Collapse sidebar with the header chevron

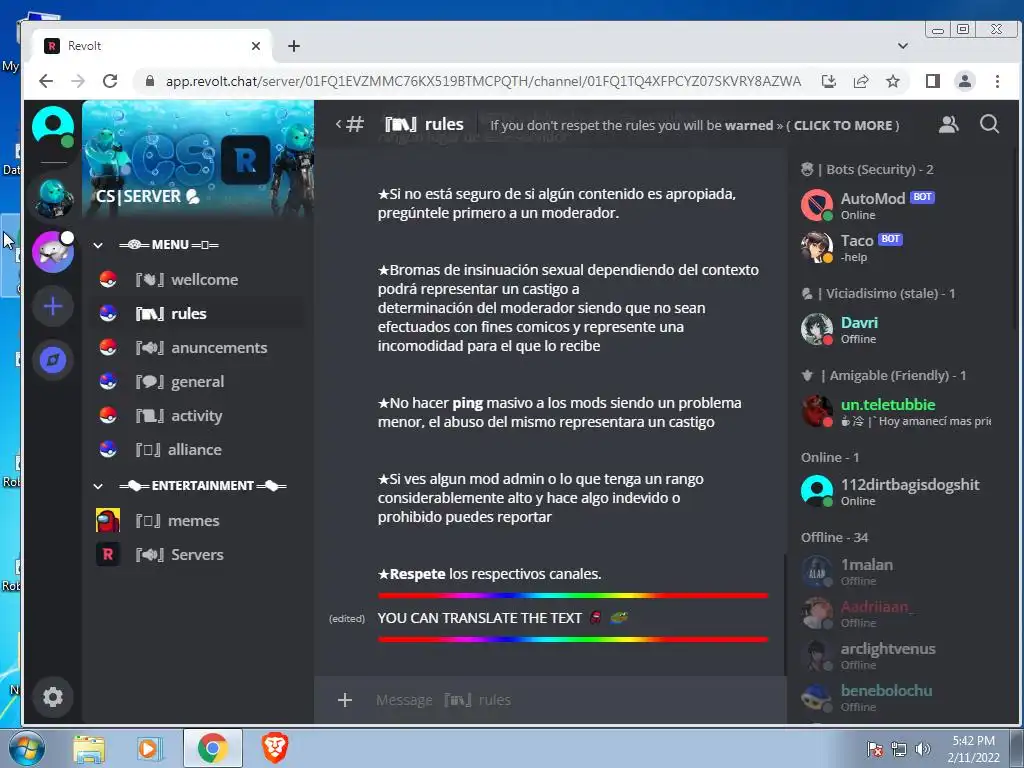point(338,123)
